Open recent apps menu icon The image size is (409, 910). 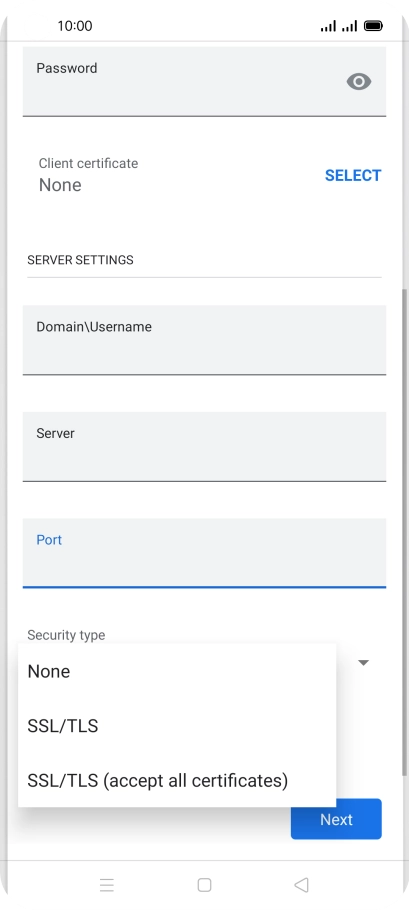point(107,884)
